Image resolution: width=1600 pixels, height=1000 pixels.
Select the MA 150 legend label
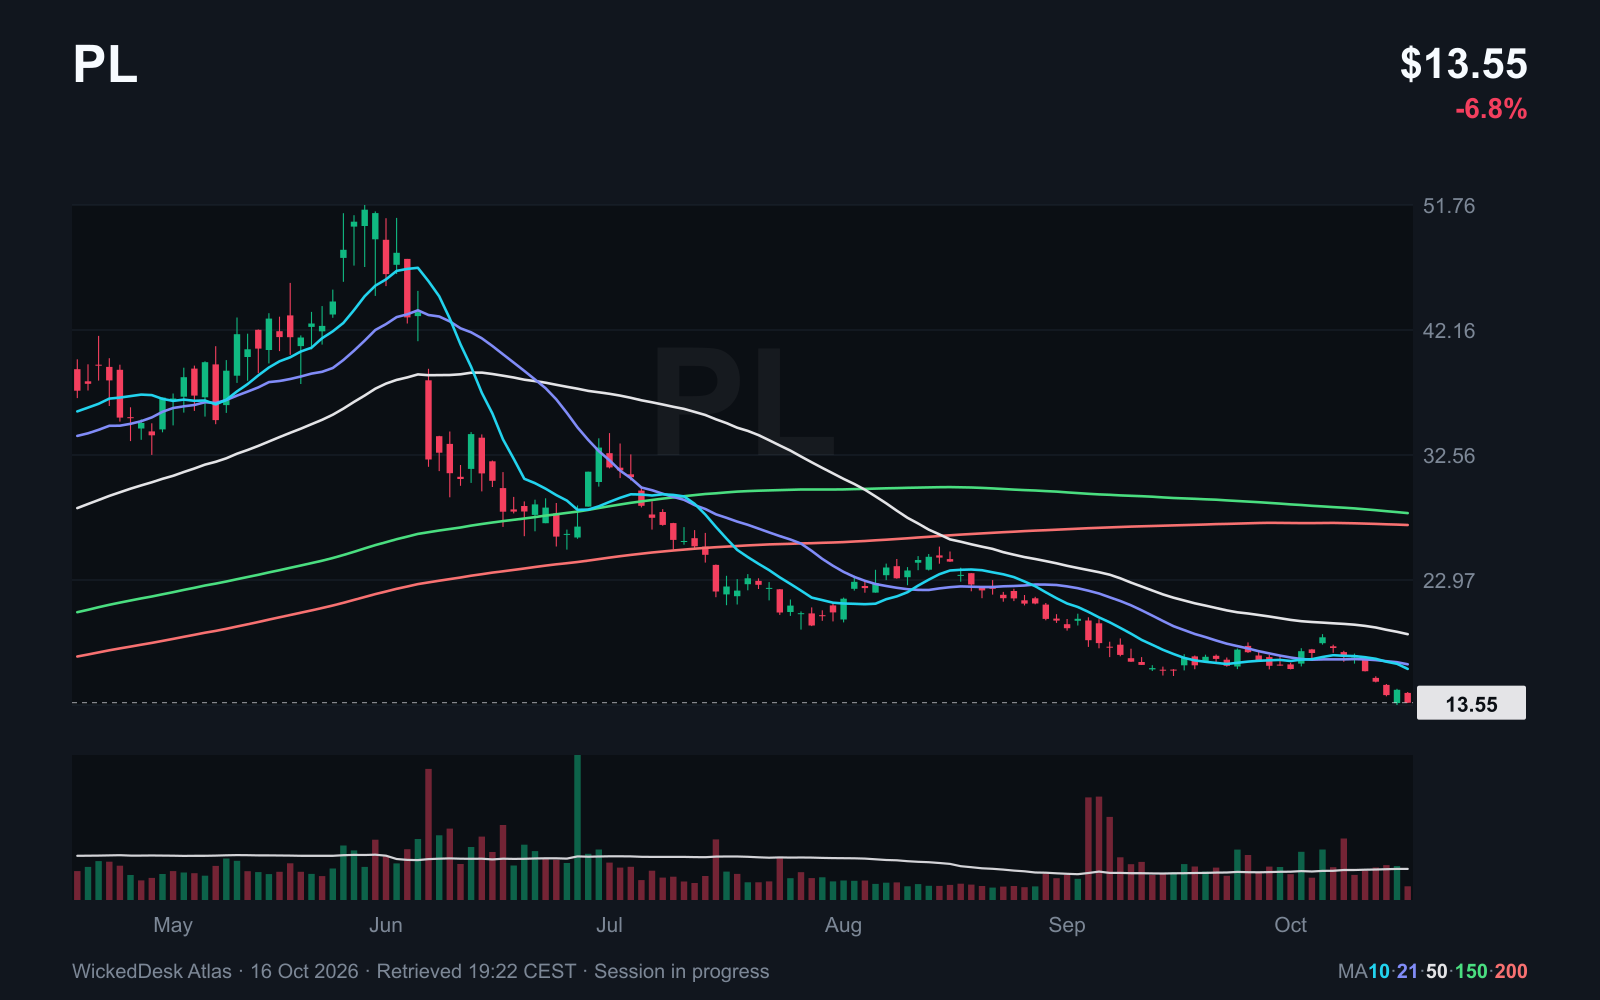click(1471, 971)
